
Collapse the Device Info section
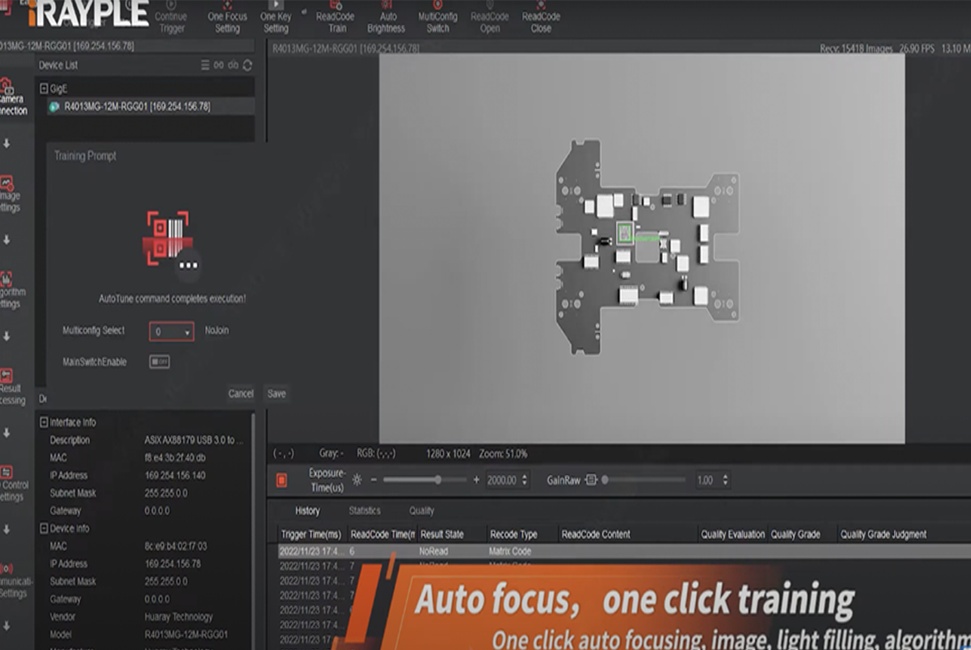(x=43, y=528)
